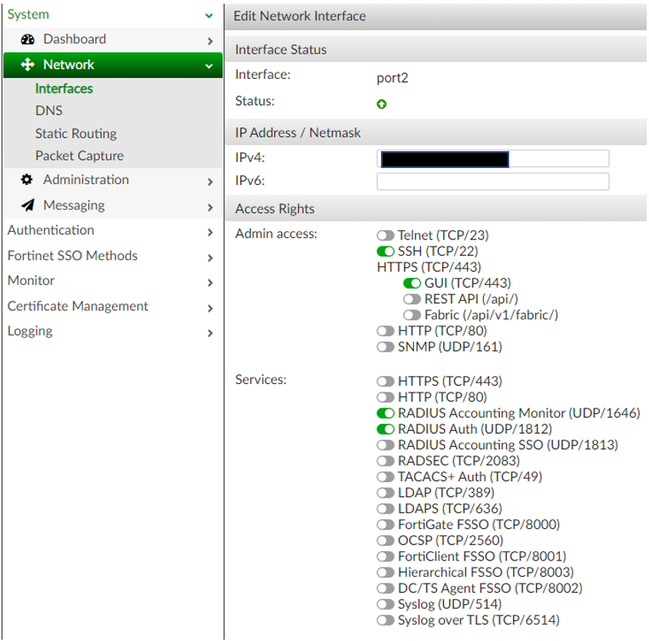Expand the Certificate Management section
Screen dimensions: 649x641
(x=209, y=308)
